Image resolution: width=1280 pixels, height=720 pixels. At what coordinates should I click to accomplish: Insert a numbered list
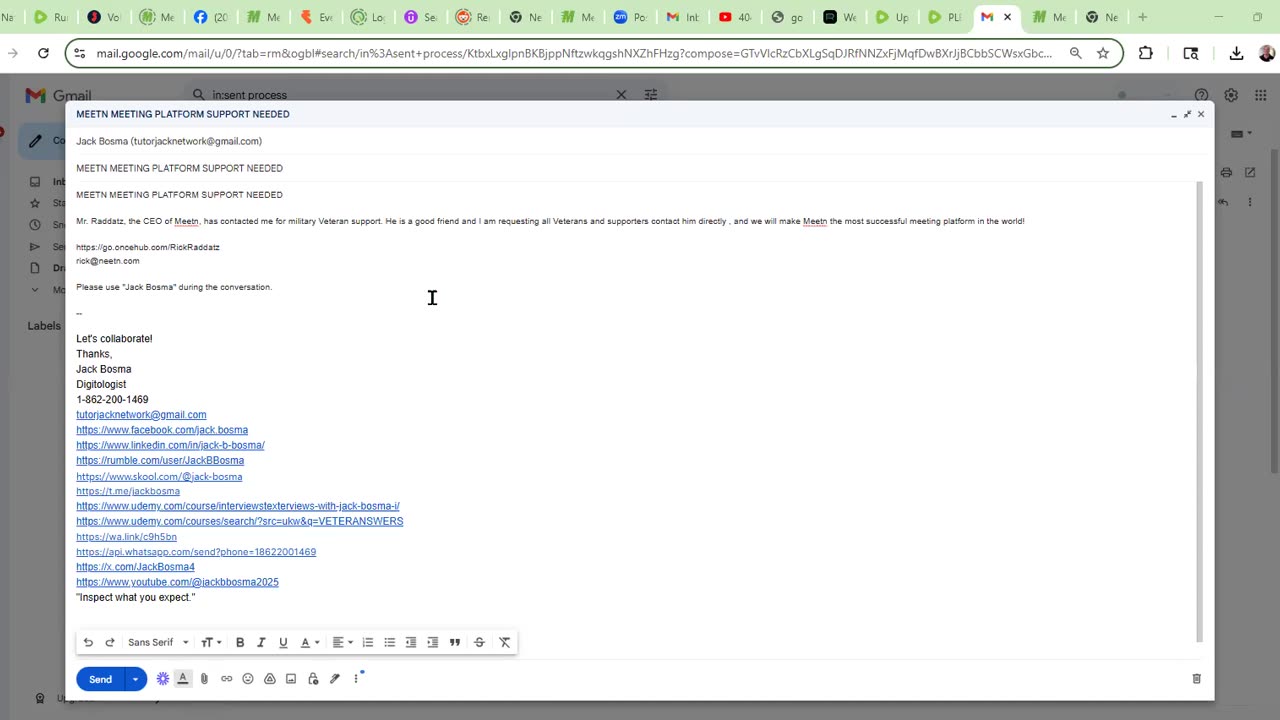[368, 642]
